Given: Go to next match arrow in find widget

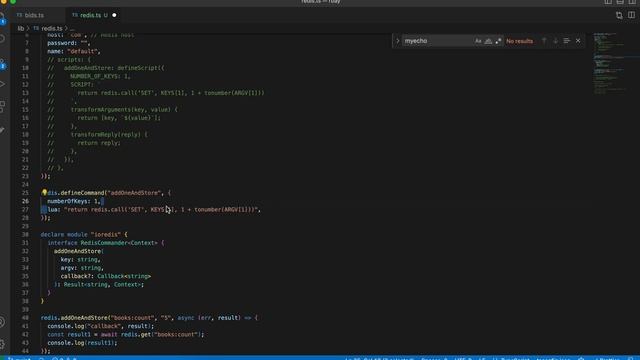Looking at the screenshot, I should click(555, 41).
